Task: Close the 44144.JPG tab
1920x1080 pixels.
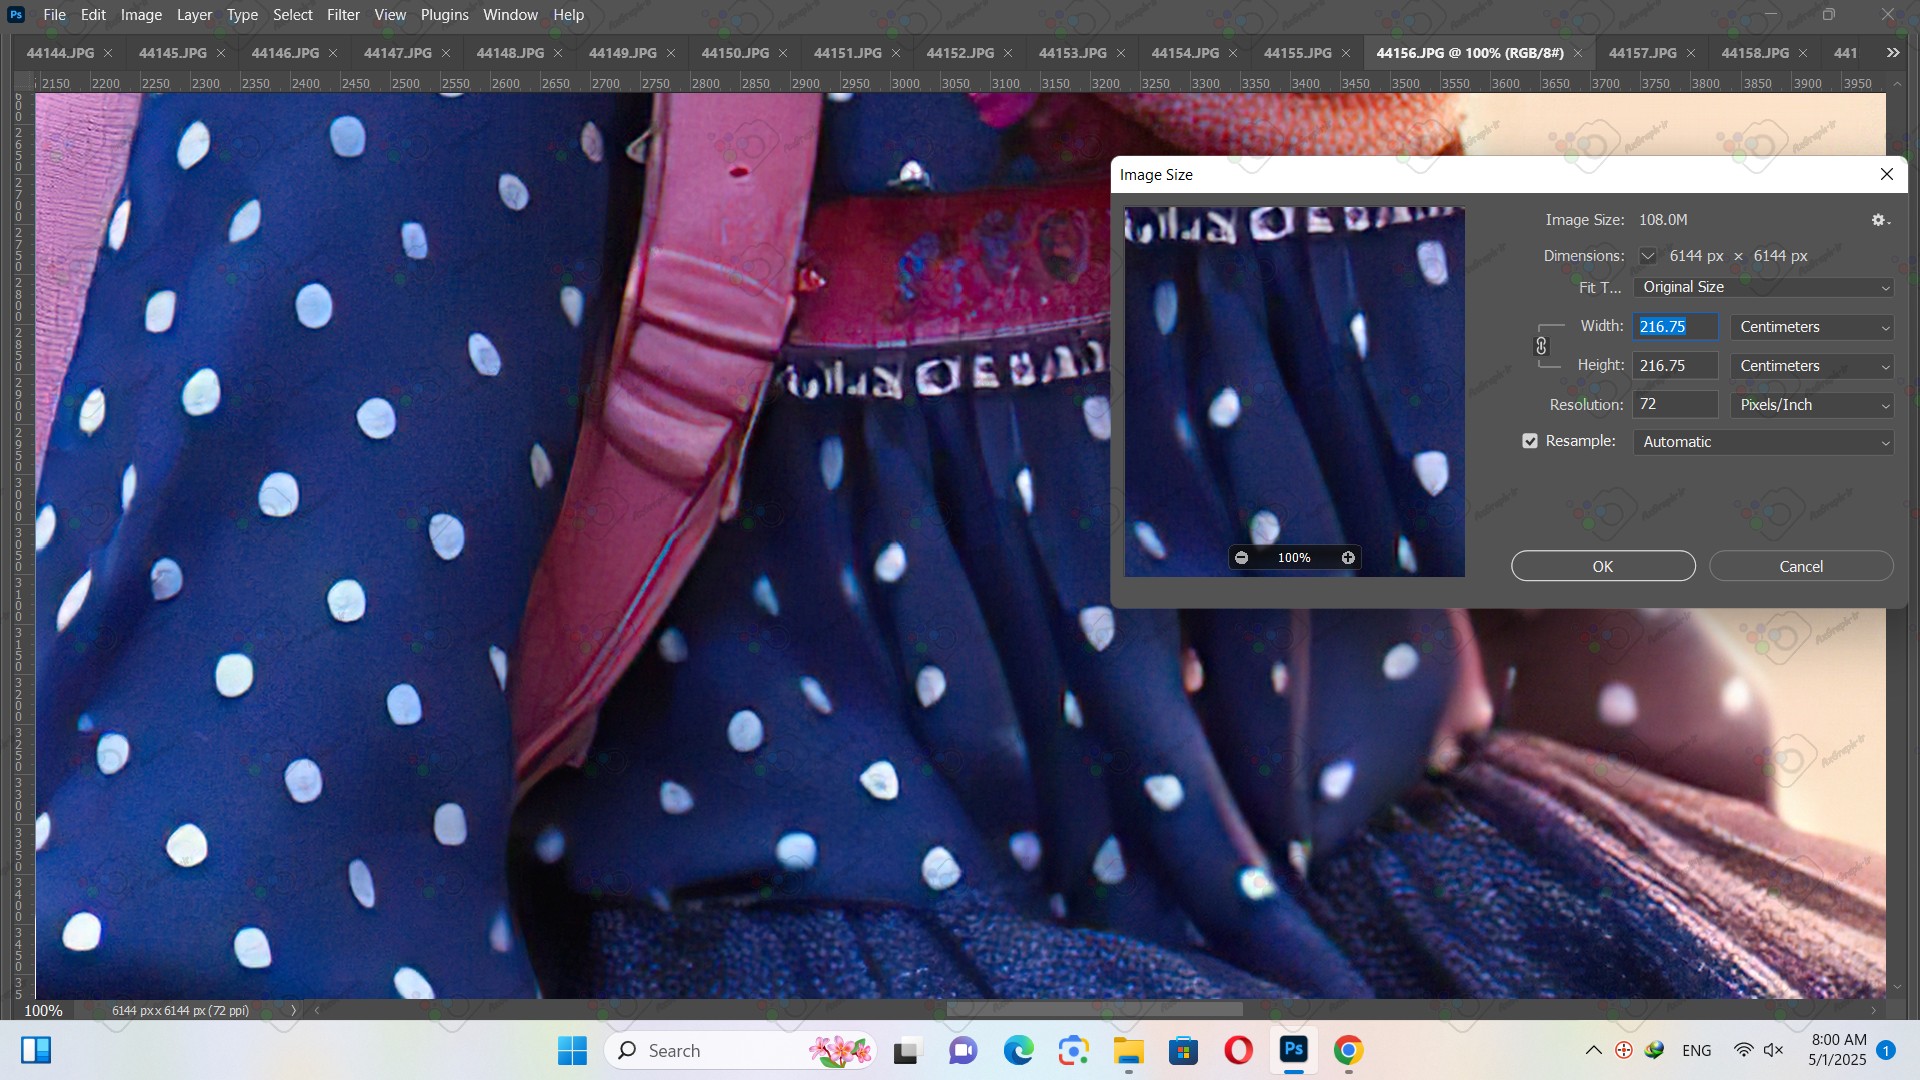Action: [x=108, y=53]
